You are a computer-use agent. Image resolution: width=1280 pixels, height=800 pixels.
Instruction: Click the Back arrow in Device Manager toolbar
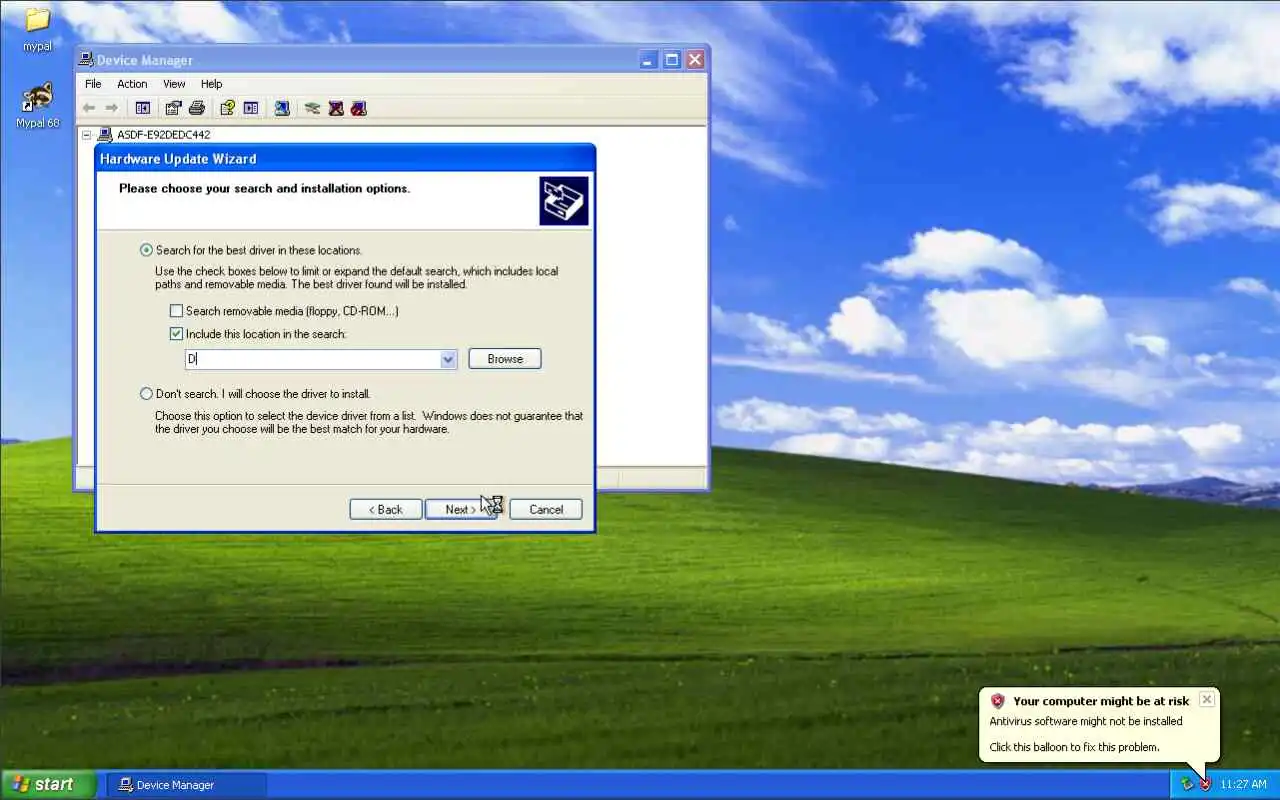[x=89, y=108]
